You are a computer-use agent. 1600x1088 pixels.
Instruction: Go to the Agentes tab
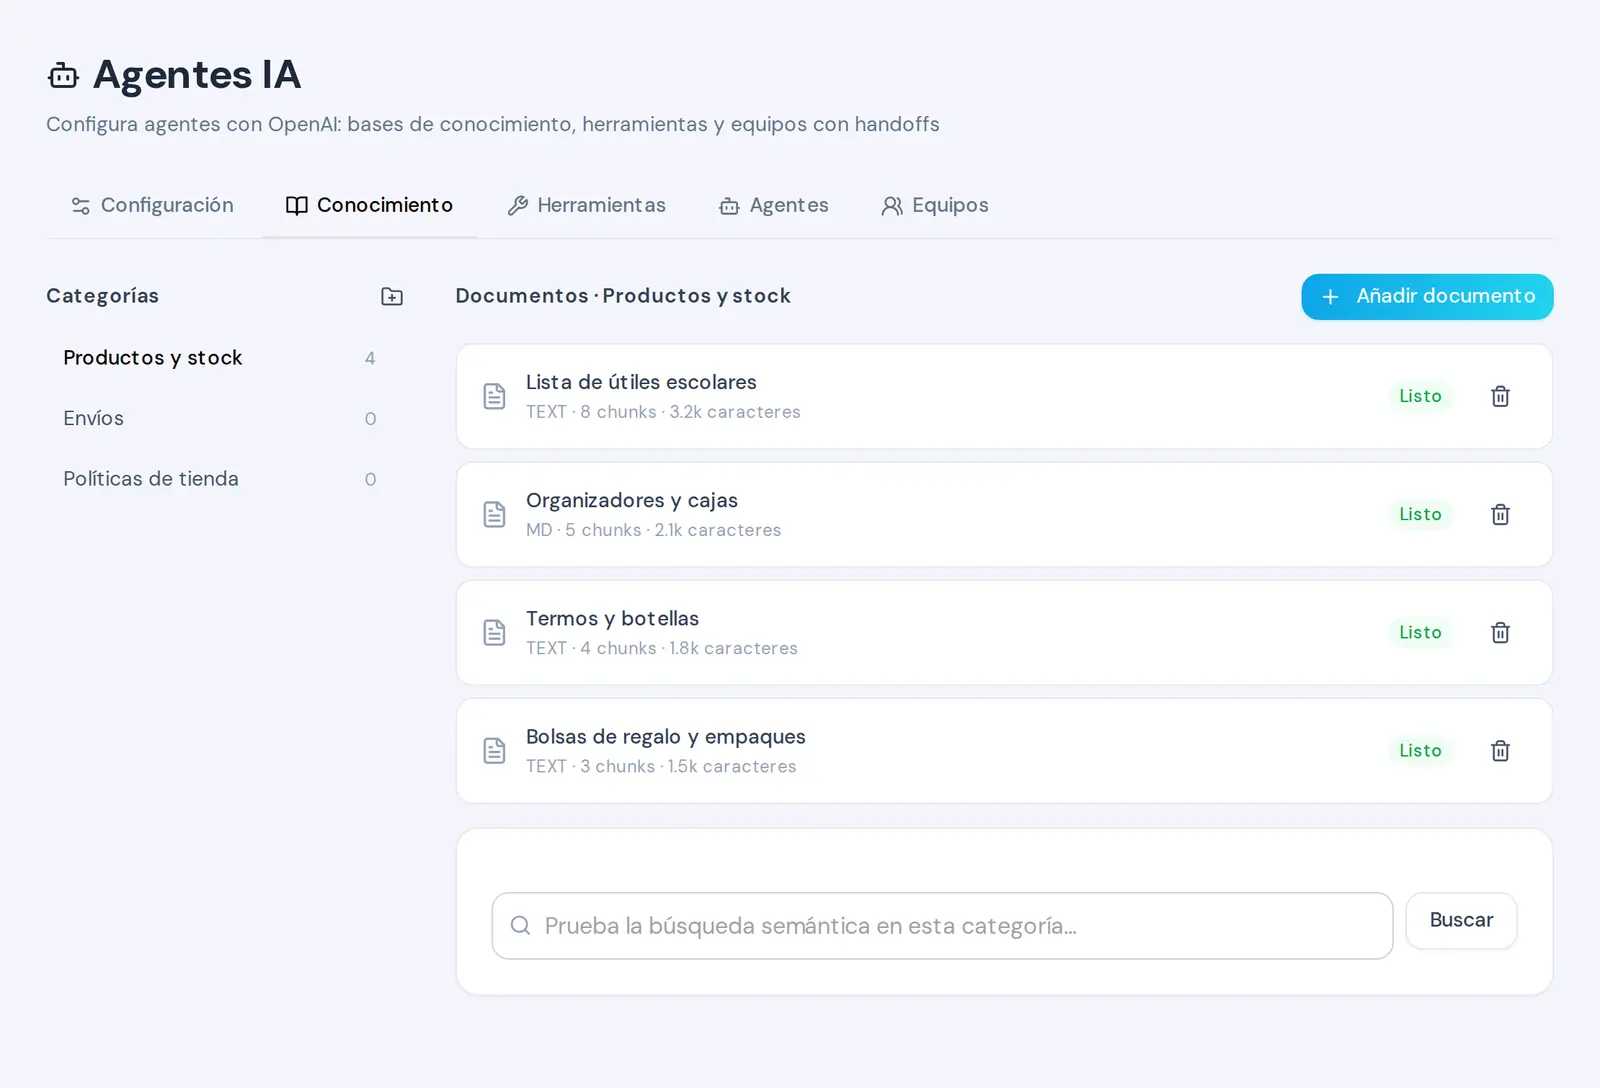(774, 205)
